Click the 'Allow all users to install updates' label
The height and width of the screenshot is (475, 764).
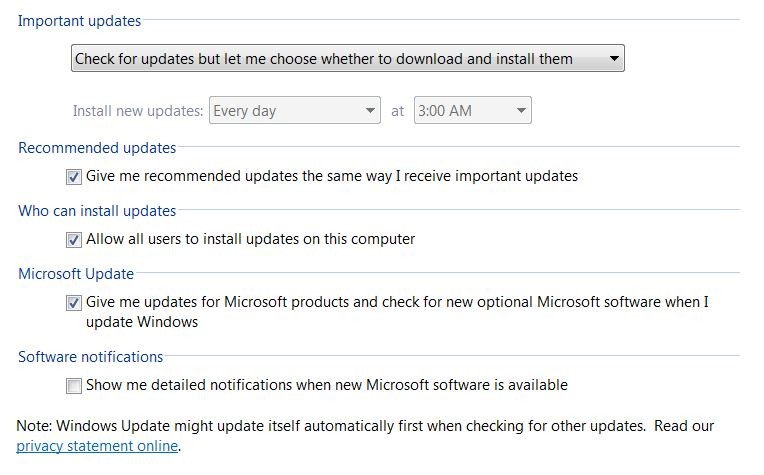(250, 239)
